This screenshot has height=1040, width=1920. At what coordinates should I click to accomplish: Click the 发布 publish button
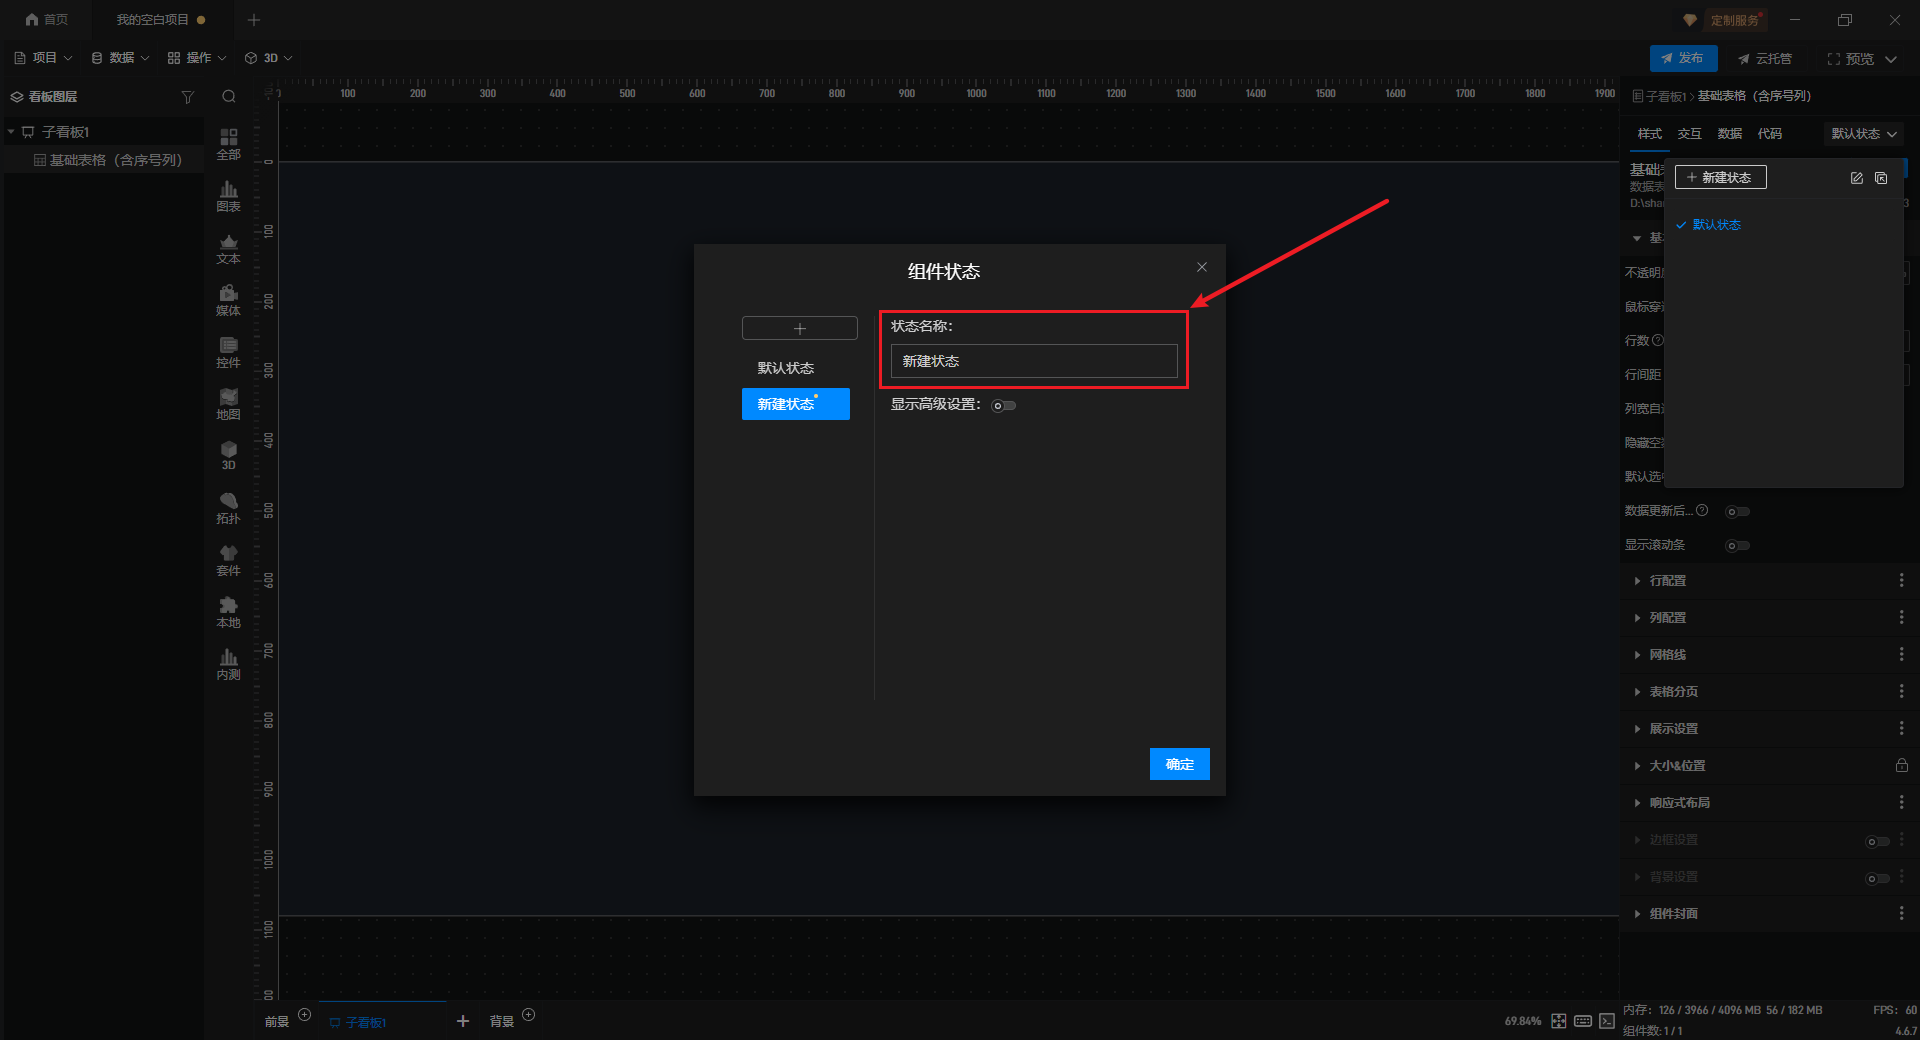pos(1683,58)
